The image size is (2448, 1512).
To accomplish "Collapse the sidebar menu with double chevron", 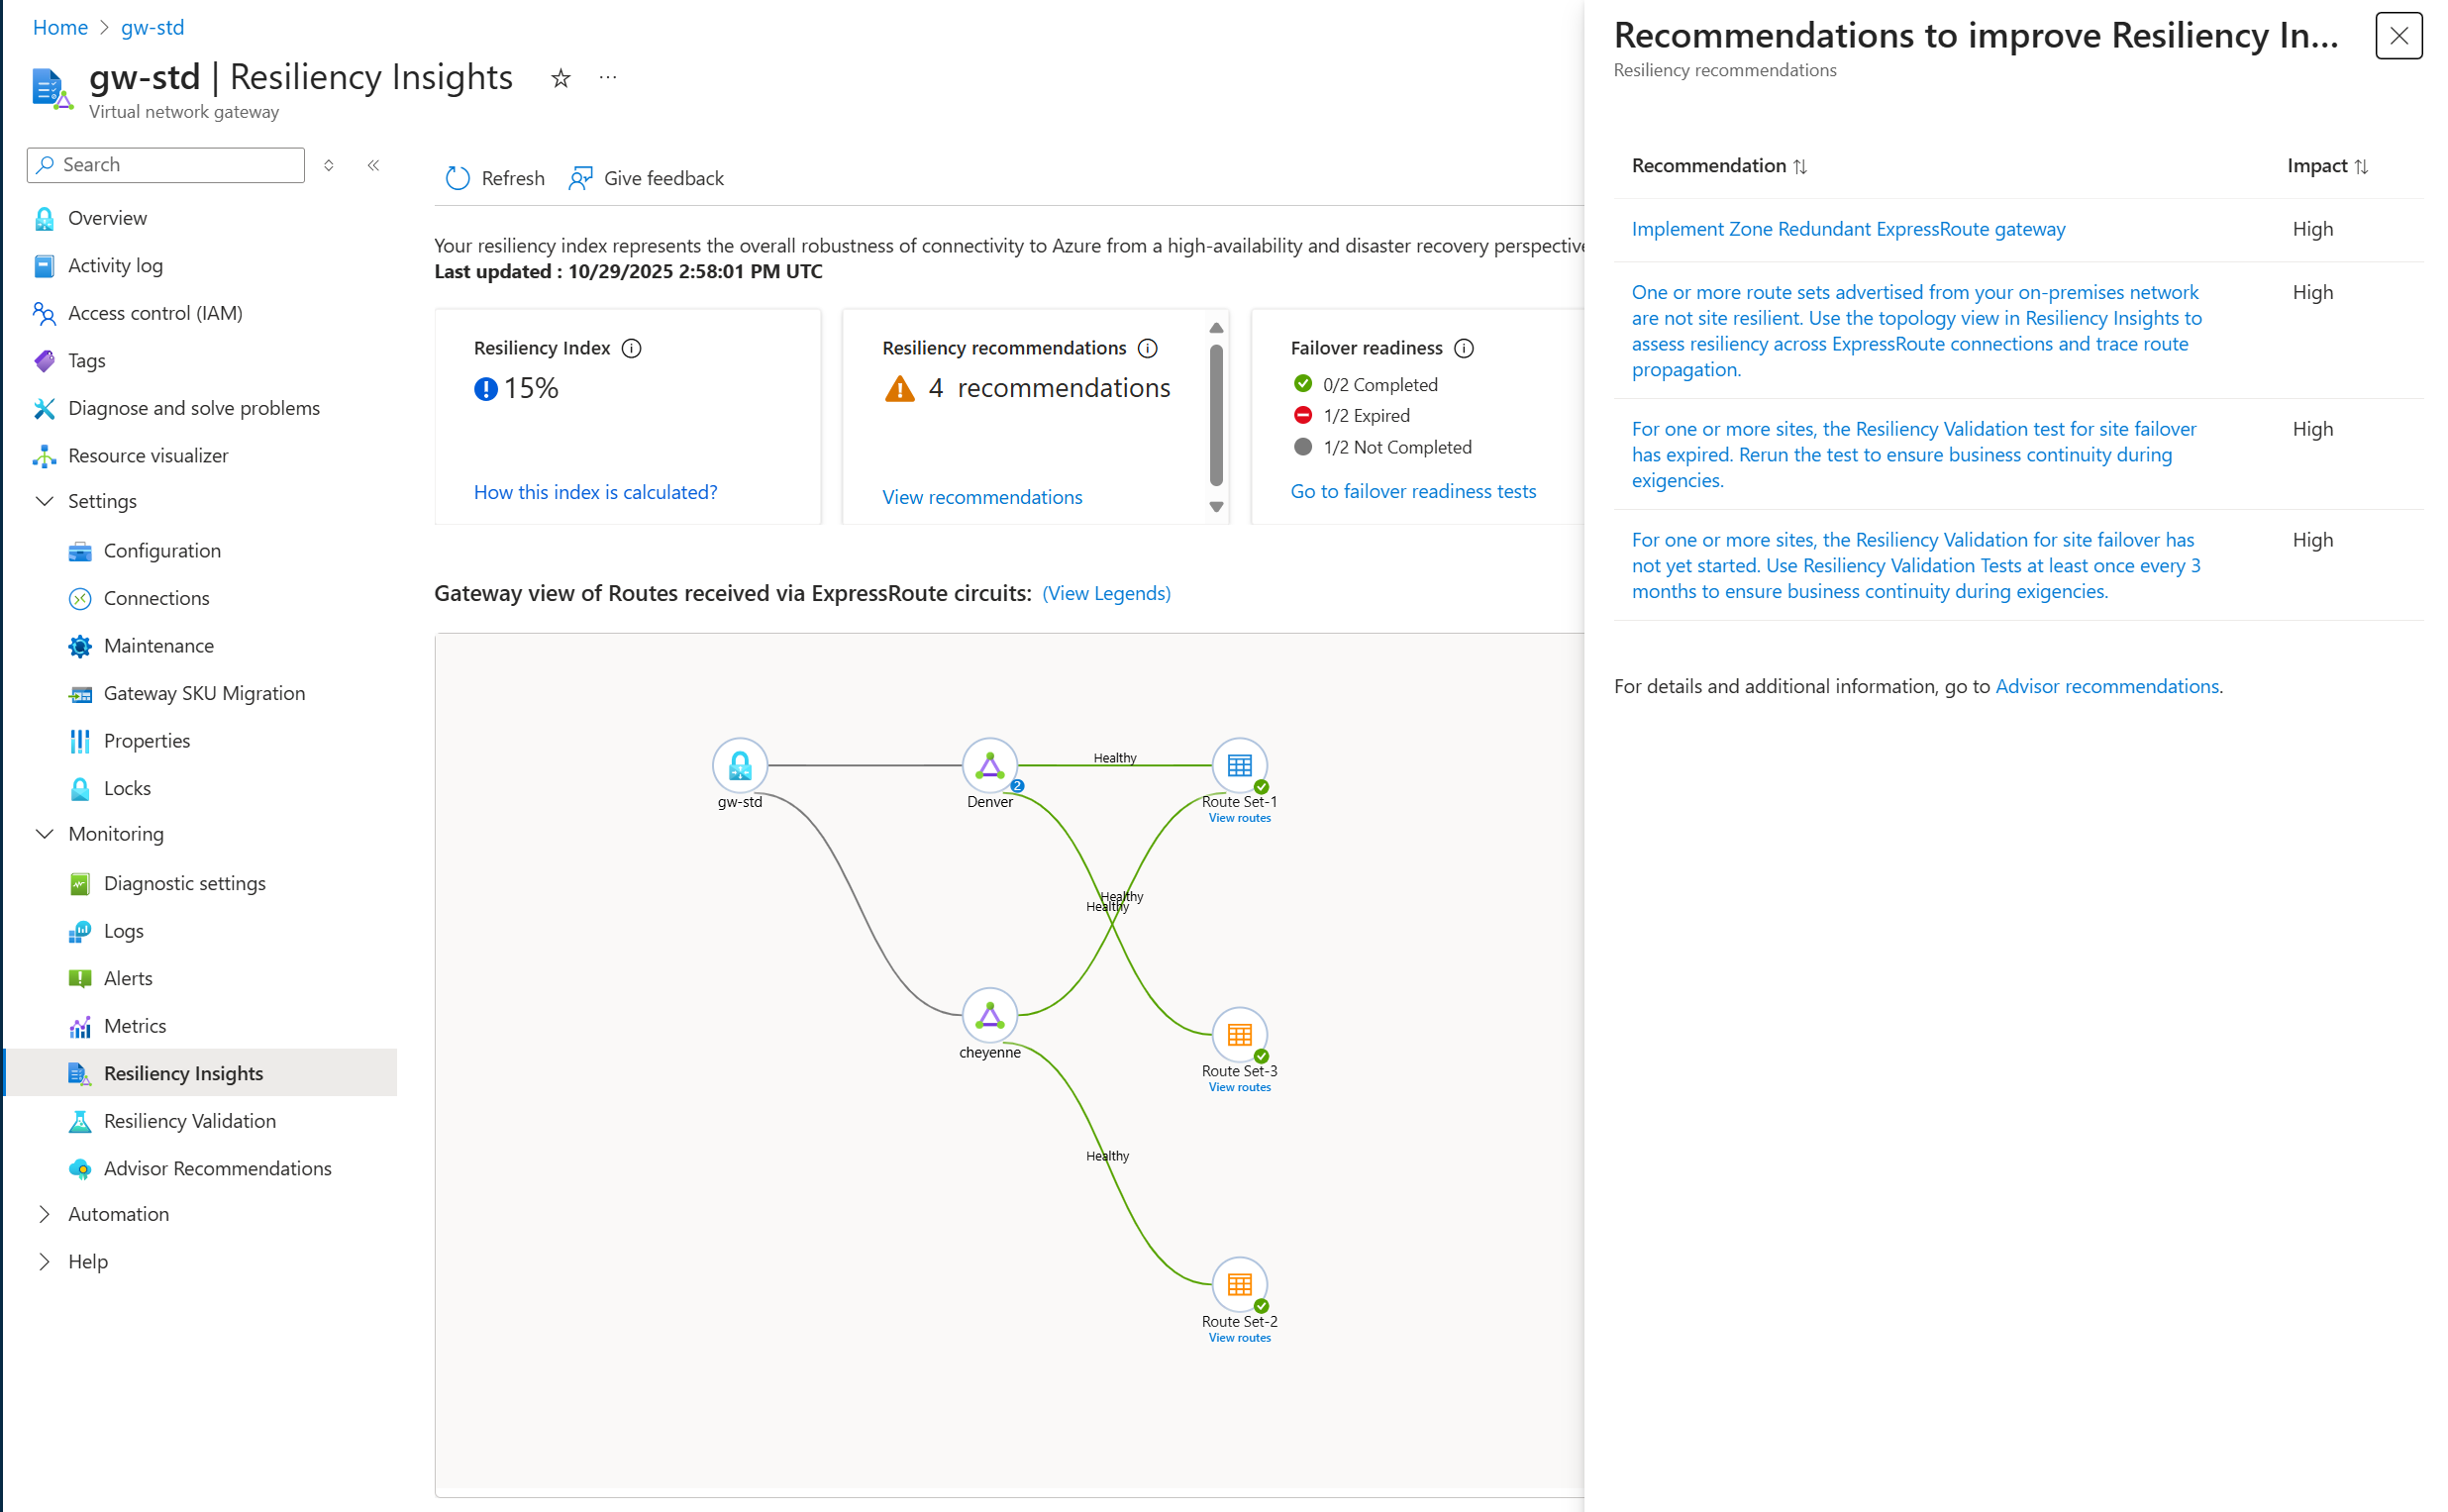I will pyautogui.click(x=374, y=165).
